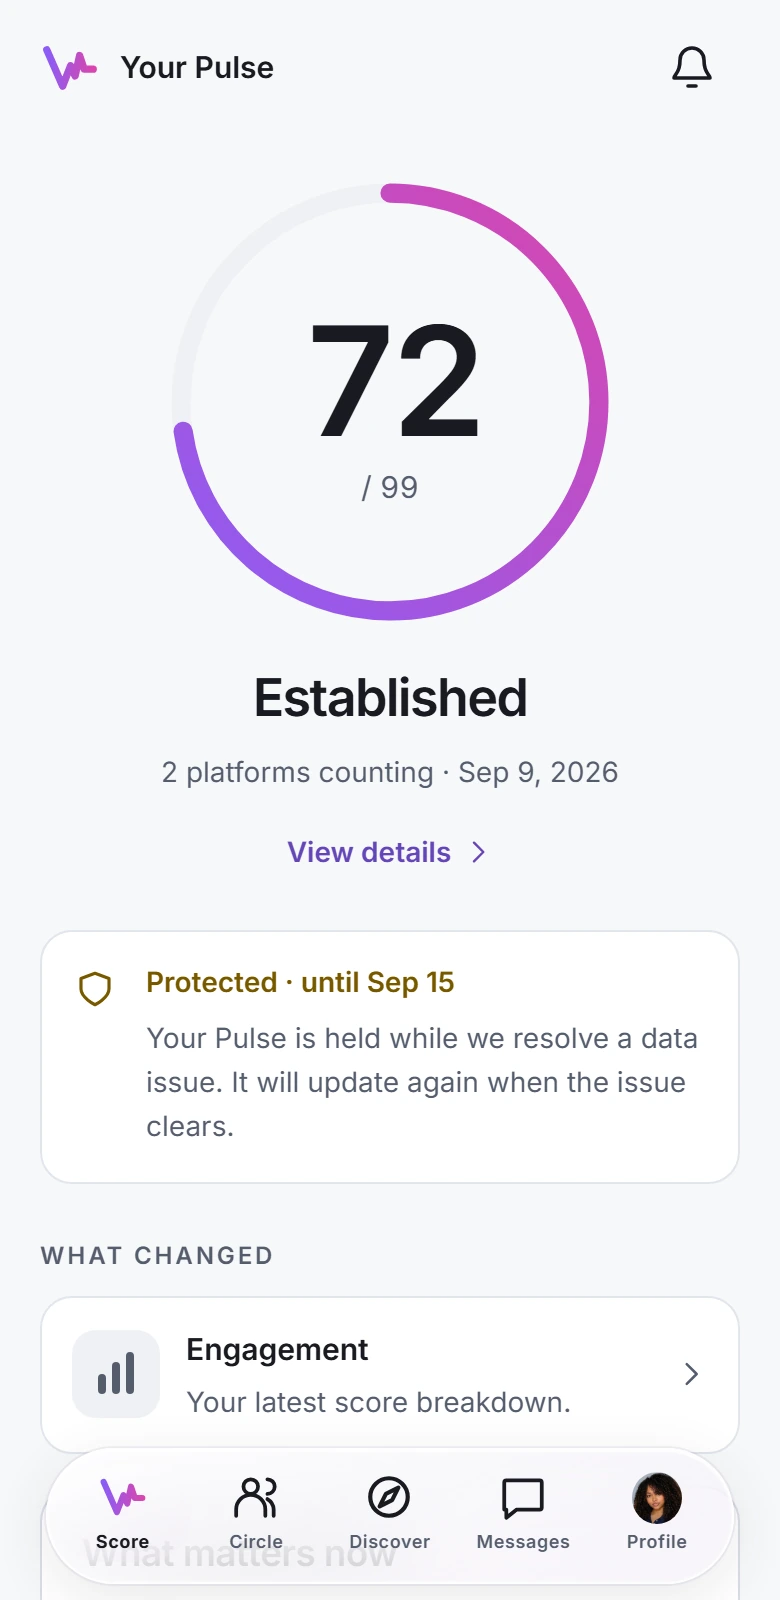Select the Score tab label

tap(123, 1542)
